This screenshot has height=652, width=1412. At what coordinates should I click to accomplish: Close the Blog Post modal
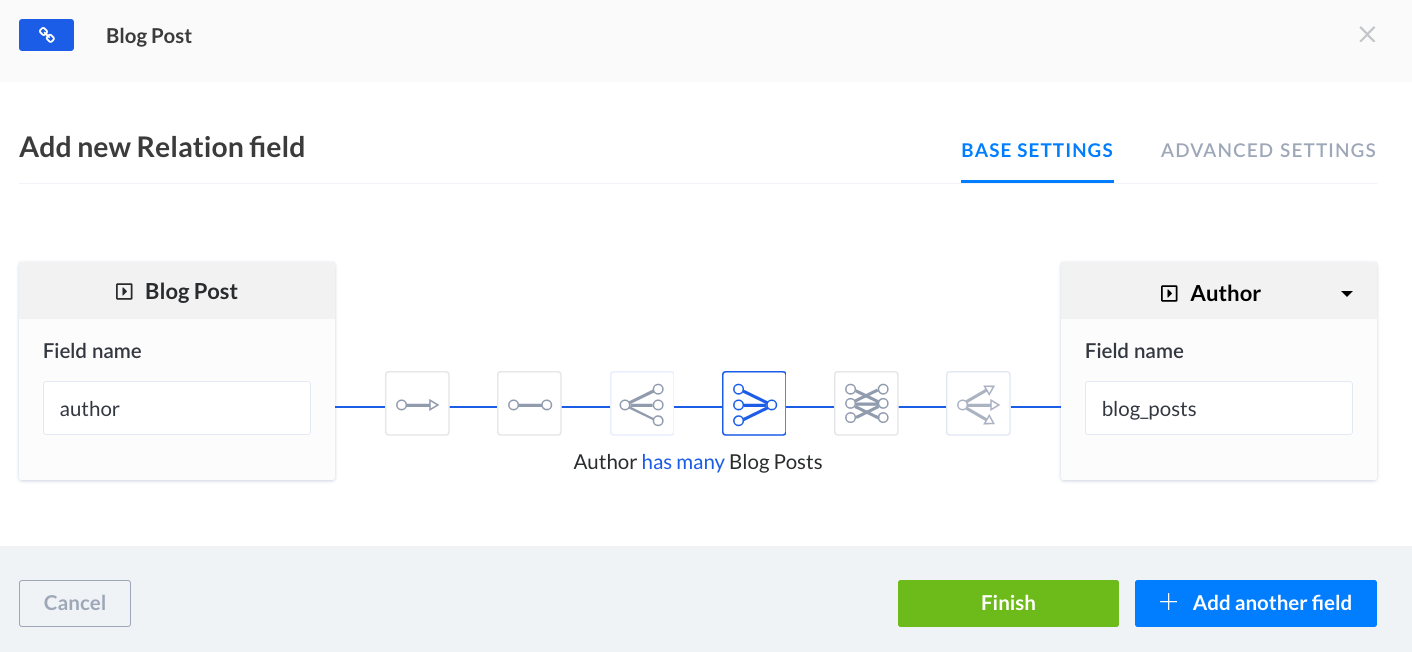click(x=1367, y=35)
